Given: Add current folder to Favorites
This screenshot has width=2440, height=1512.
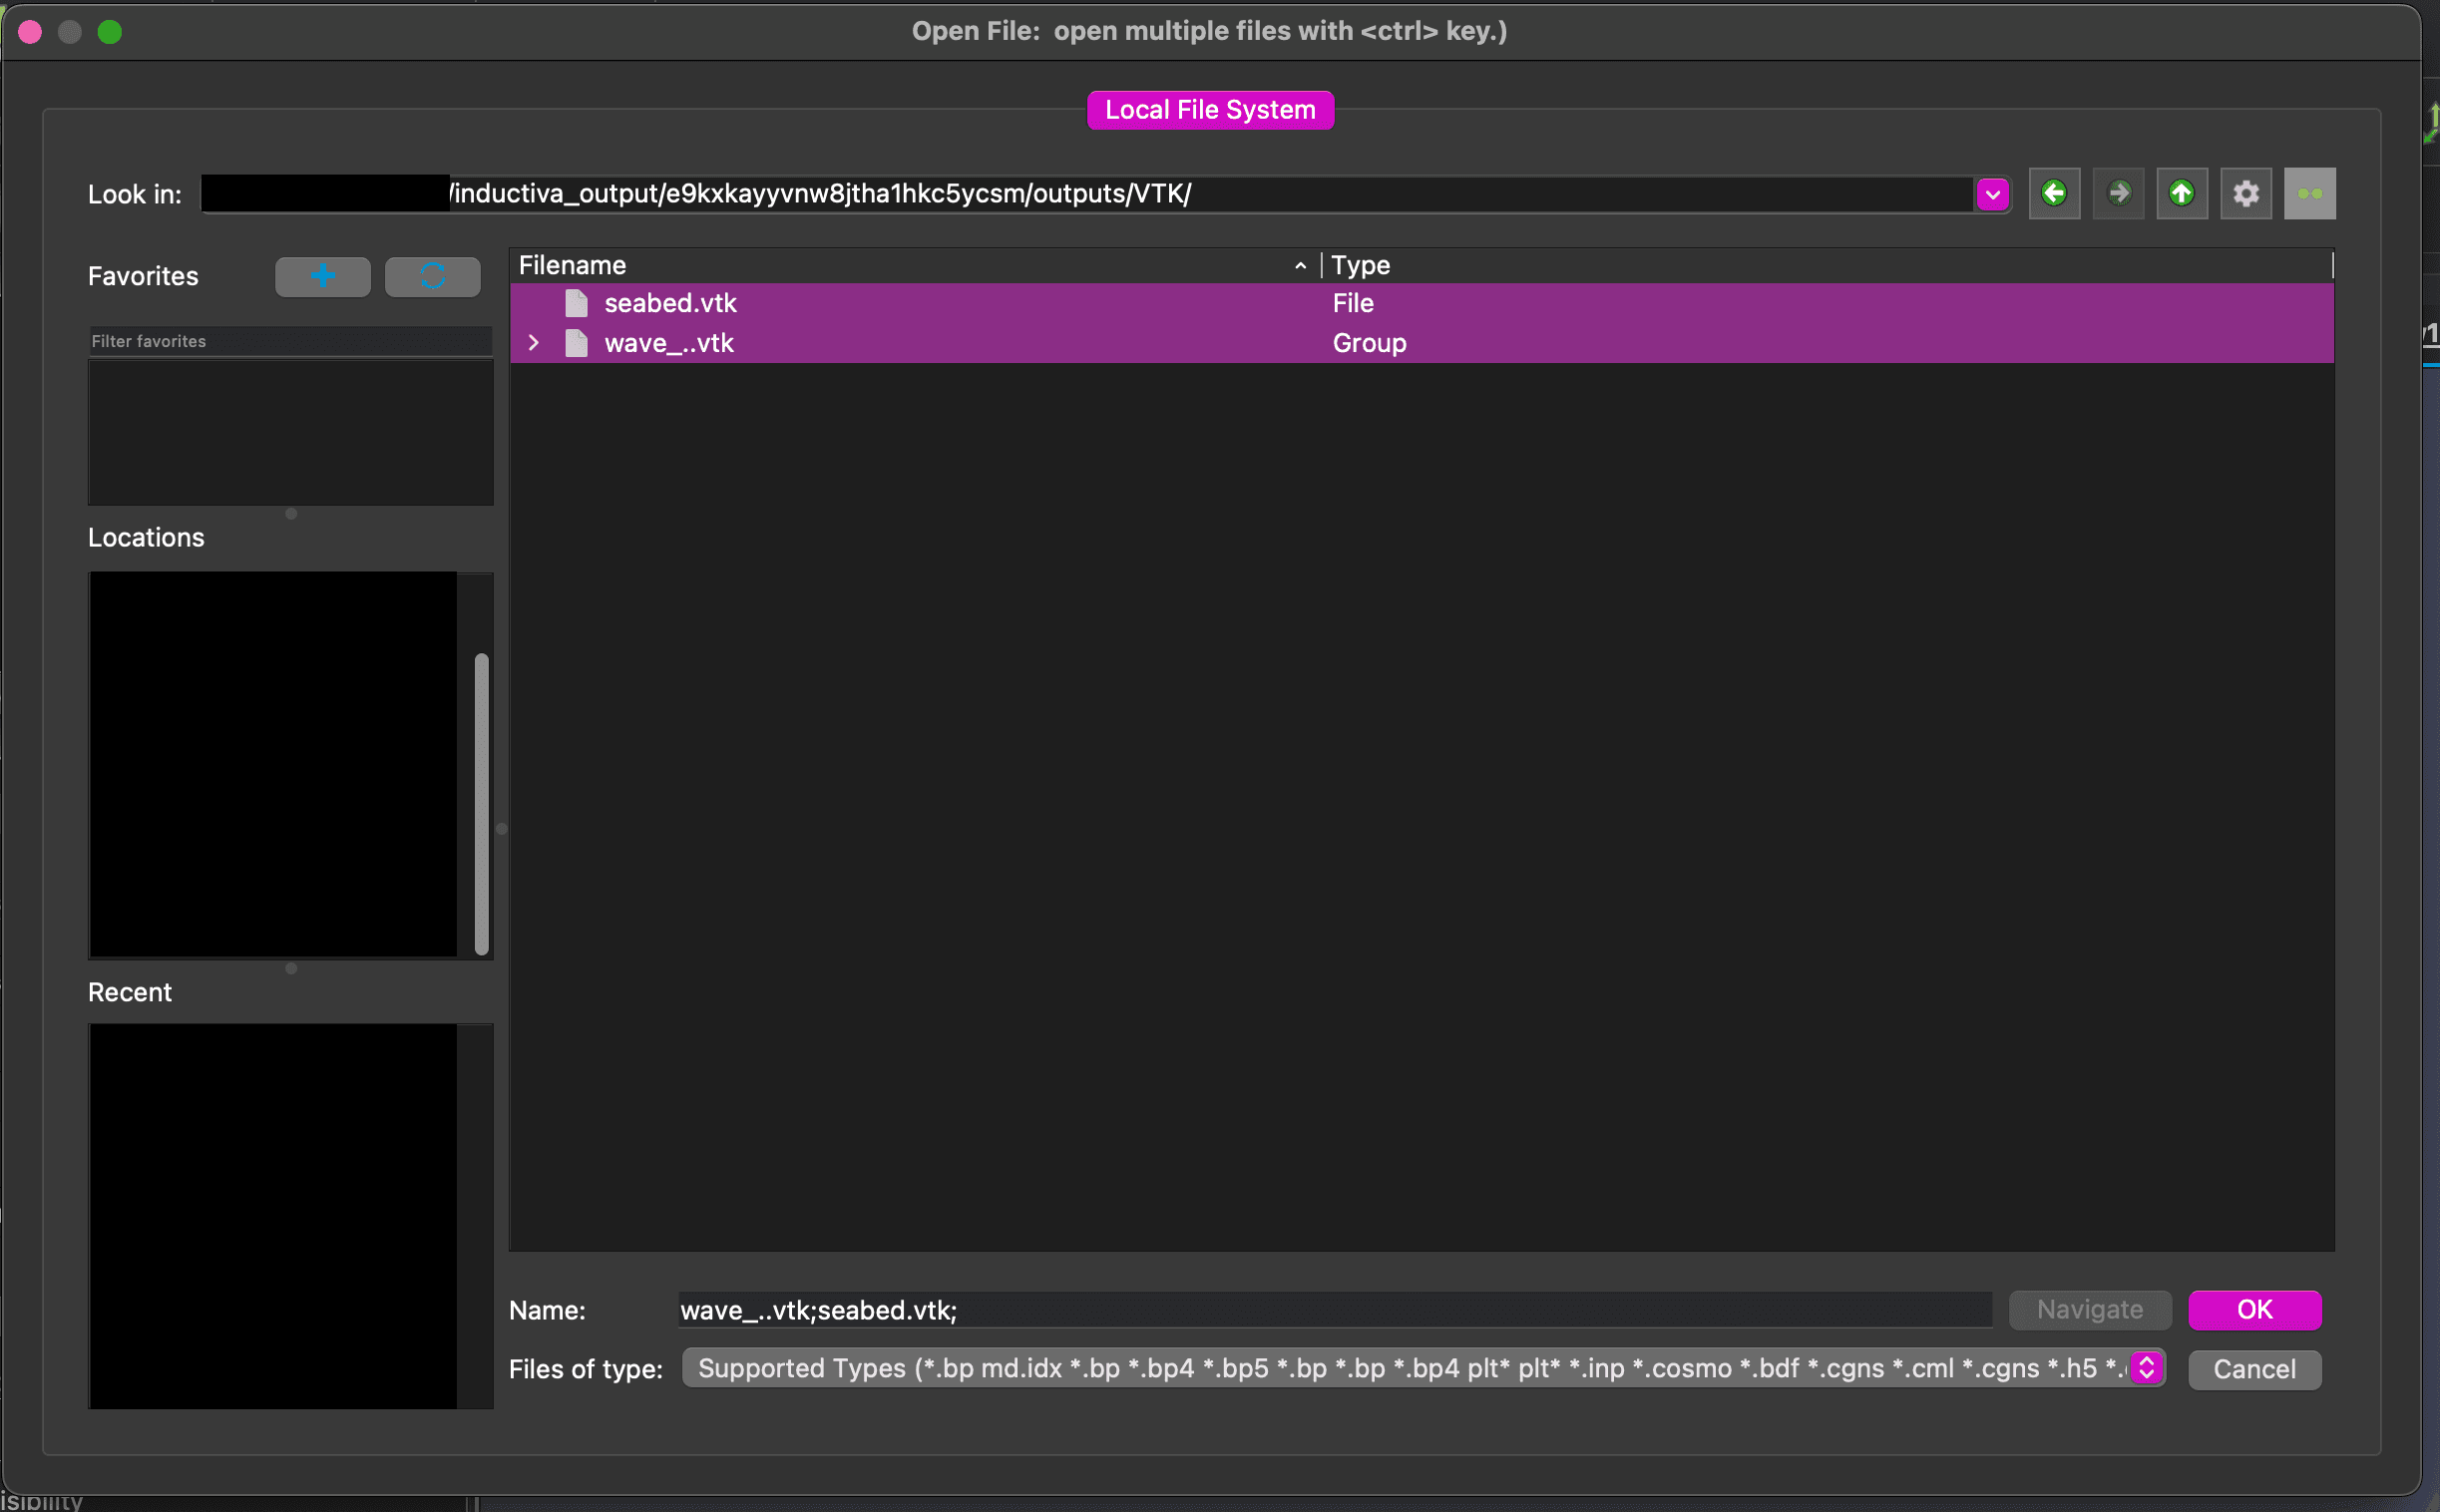Looking at the screenshot, I should (322, 276).
